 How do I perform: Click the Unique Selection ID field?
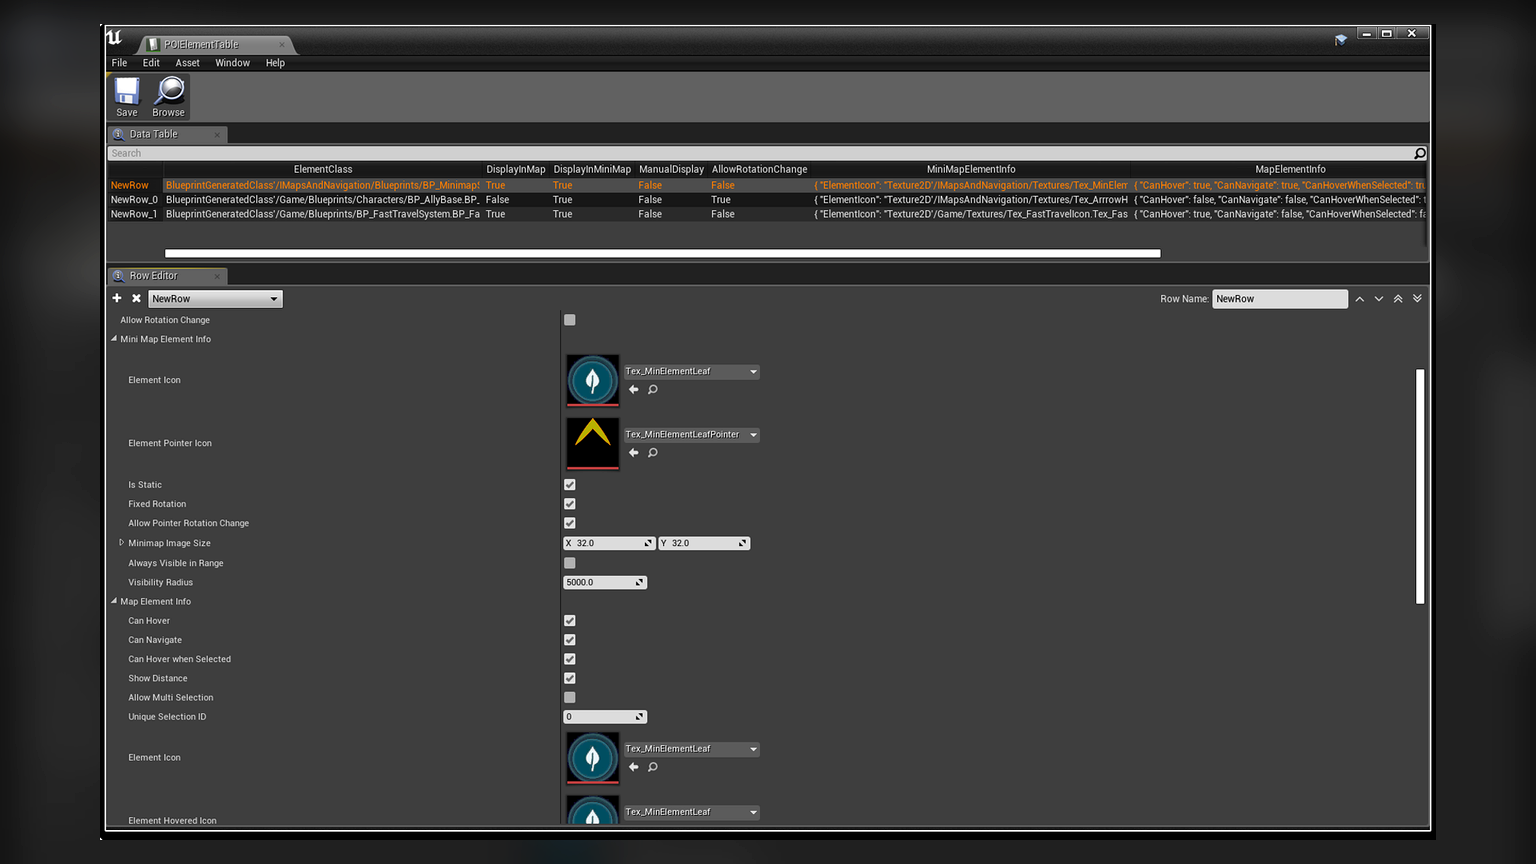(x=605, y=717)
